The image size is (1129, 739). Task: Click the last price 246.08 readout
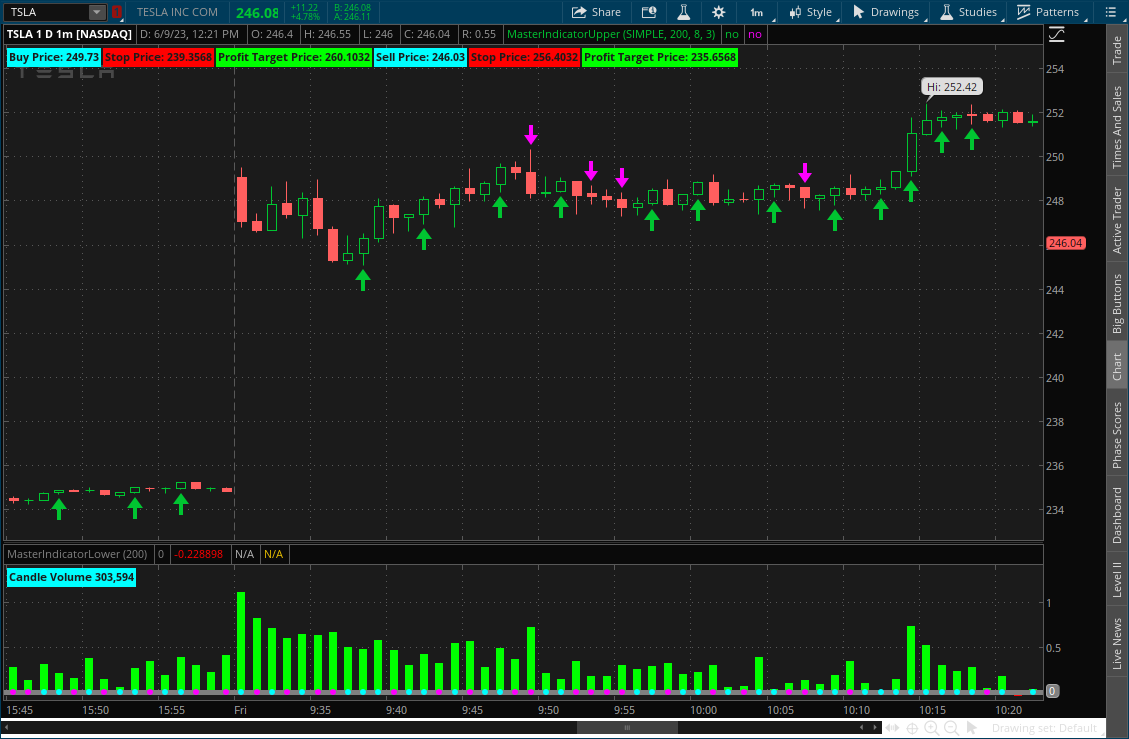[257, 13]
